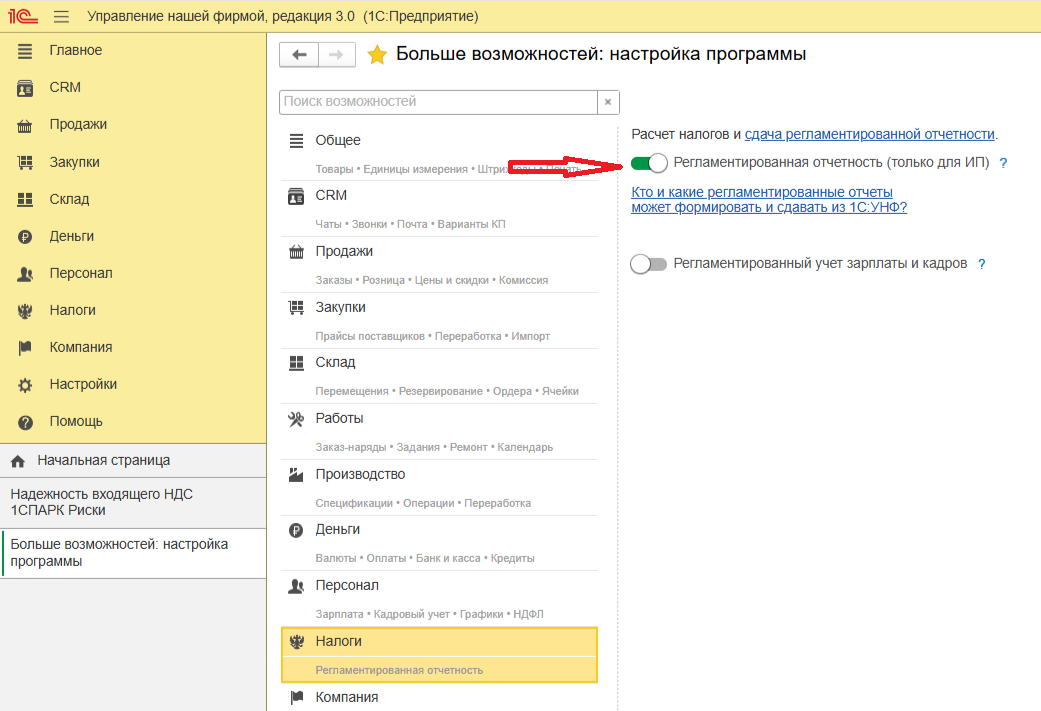Open CRM section in the left sidebar
Screen dimensions: 1041x711
click(65, 87)
